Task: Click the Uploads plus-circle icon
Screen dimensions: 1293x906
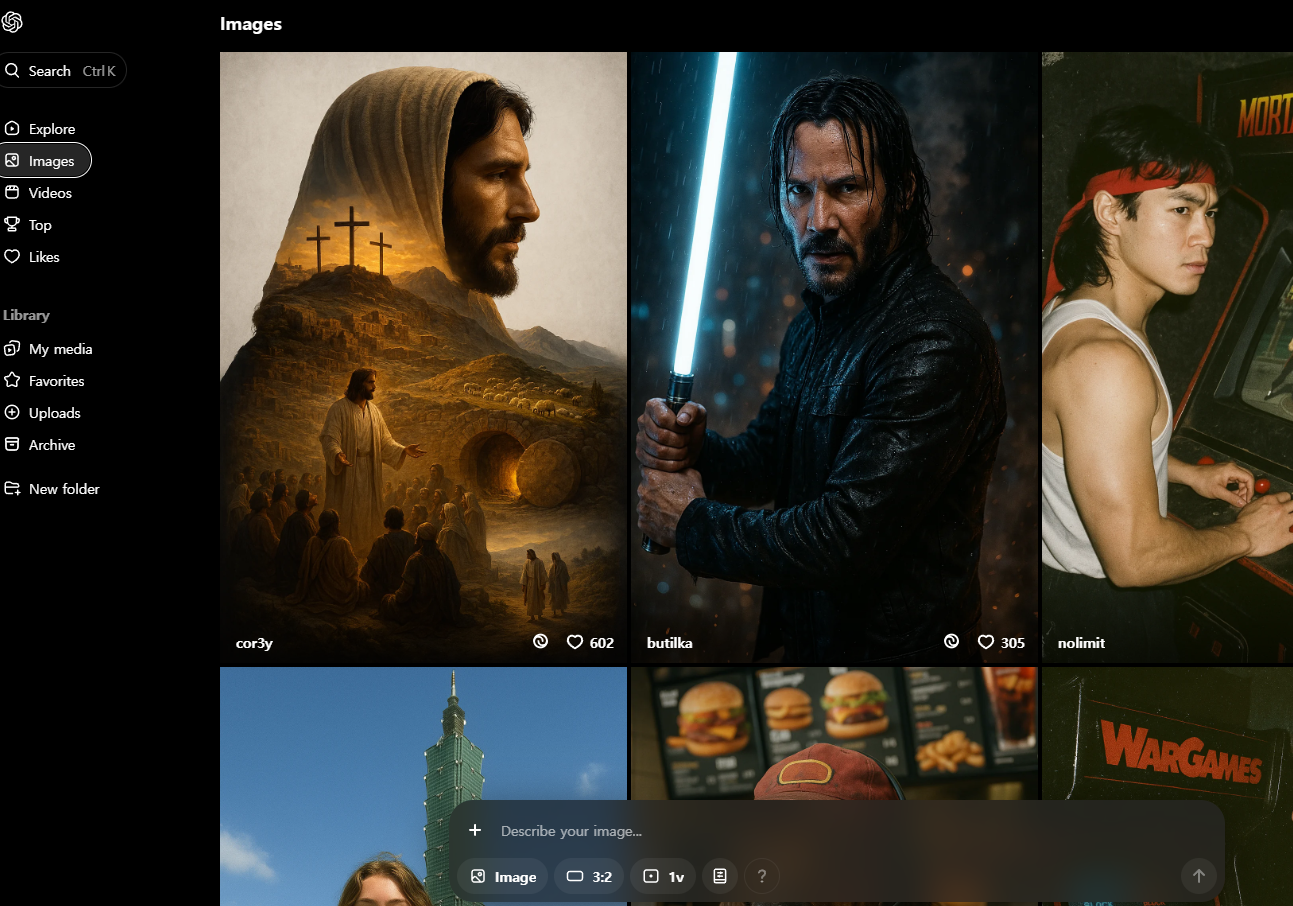Action: coord(12,413)
